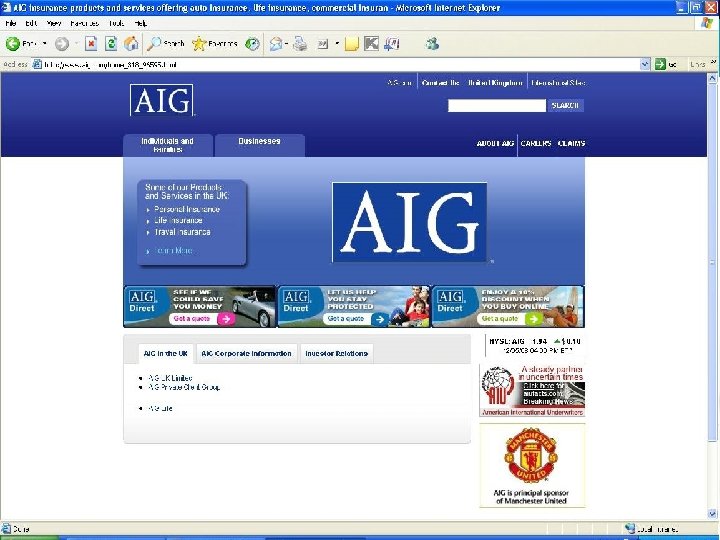Open the Tools menu
The width and height of the screenshot is (720, 540).
[117, 23]
